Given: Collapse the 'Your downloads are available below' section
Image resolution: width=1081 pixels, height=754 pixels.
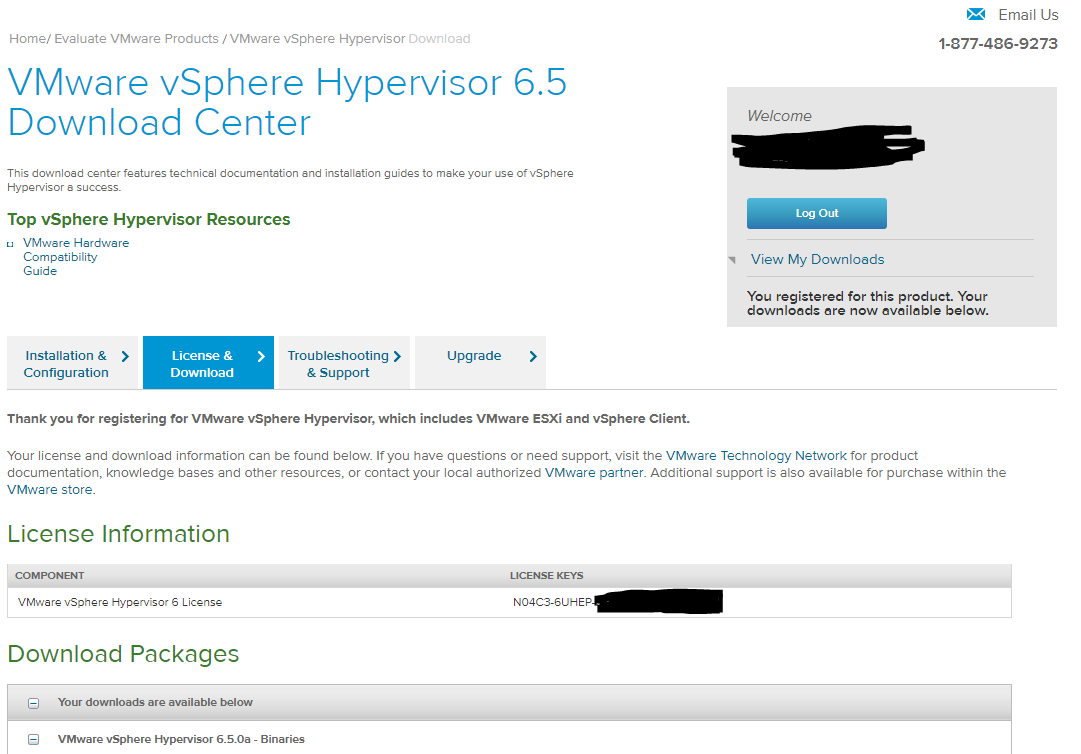Looking at the screenshot, I should 33,703.
